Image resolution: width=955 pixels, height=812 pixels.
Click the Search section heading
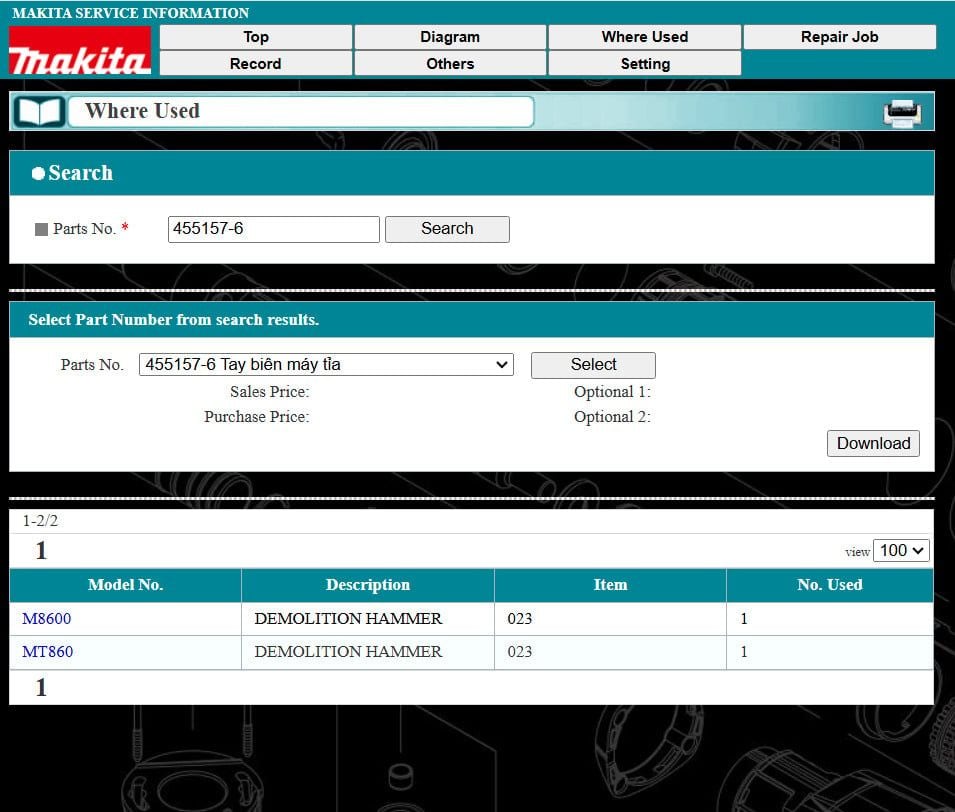pyautogui.click(x=80, y=173)
